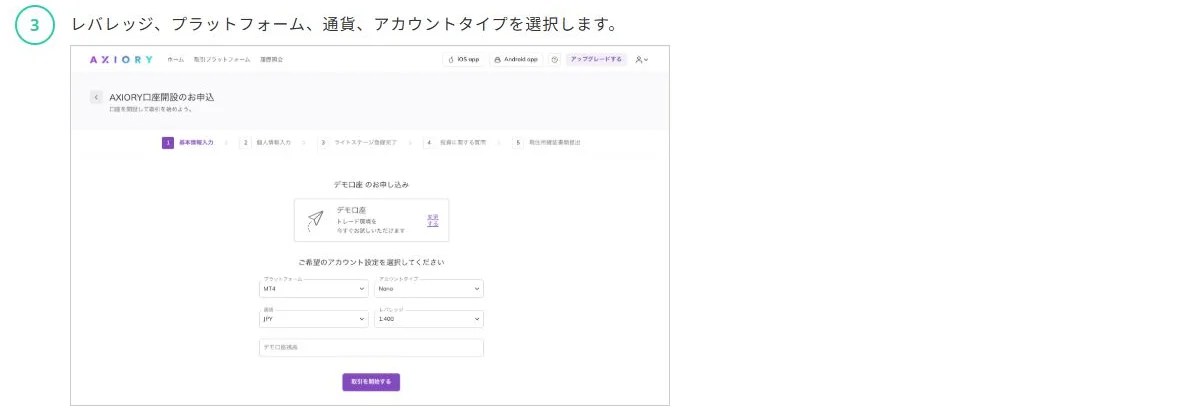Click the アップグレードする button
1200x415 pixels.
(596, 60)
